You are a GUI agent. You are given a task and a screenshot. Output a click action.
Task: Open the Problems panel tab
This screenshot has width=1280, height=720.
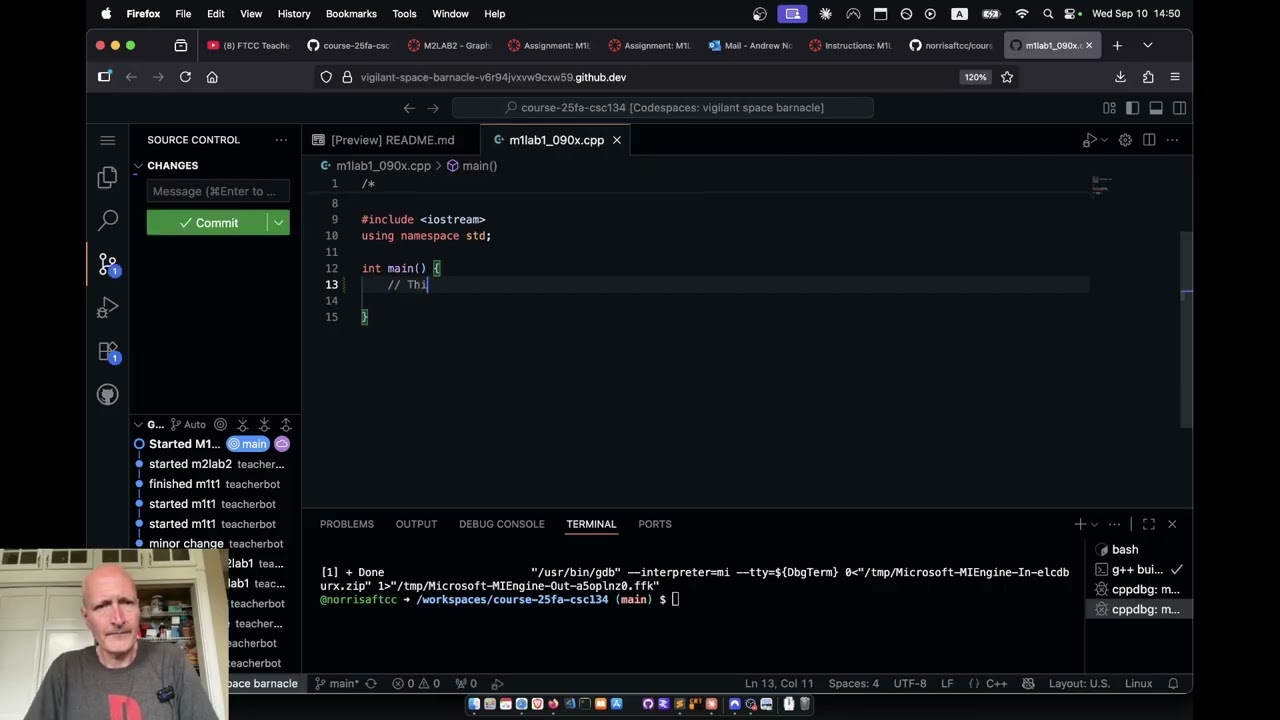[347, 524]
